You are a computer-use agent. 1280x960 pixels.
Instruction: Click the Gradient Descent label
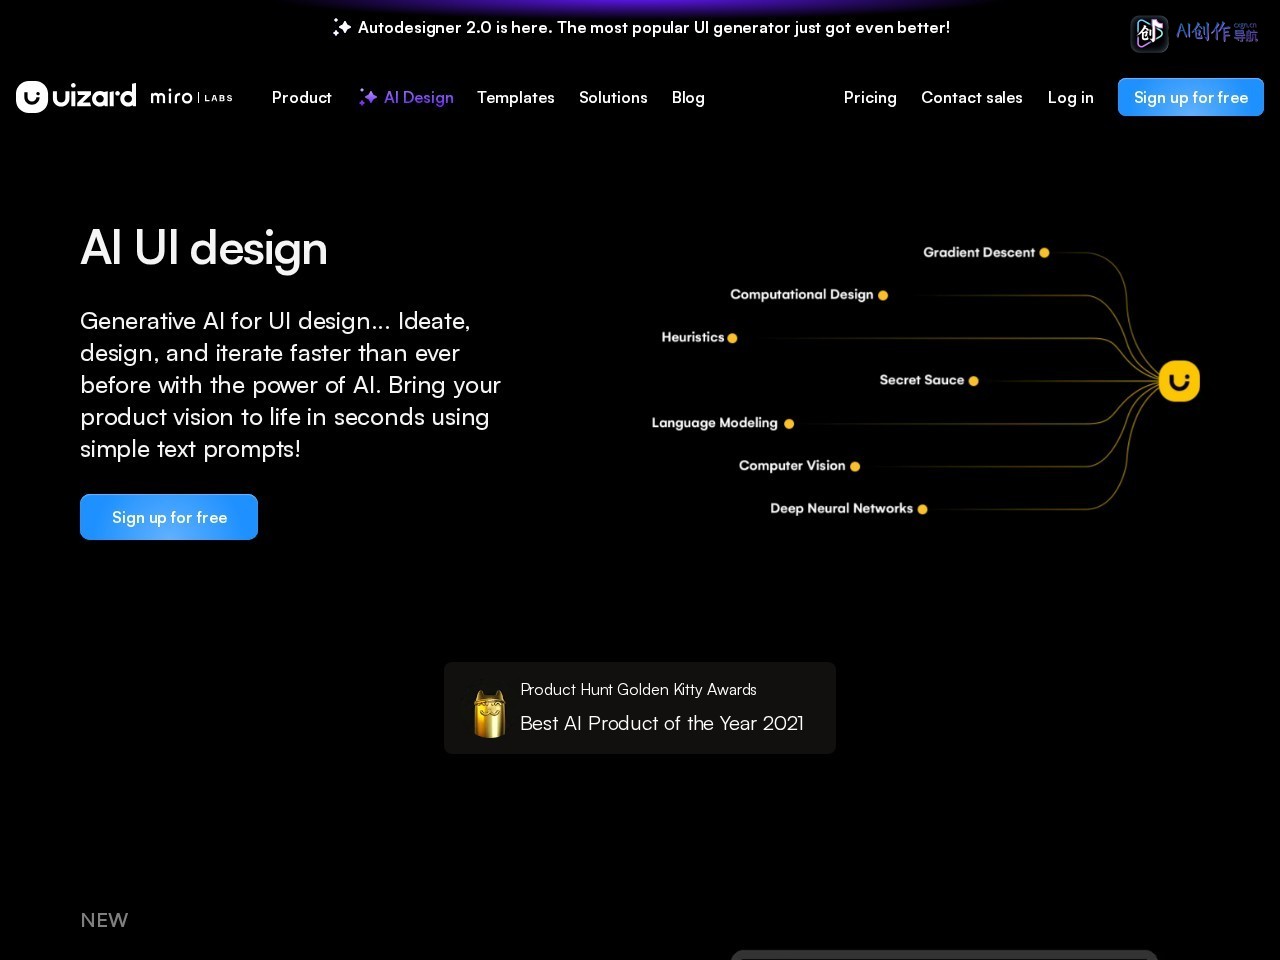coord(979,252)
